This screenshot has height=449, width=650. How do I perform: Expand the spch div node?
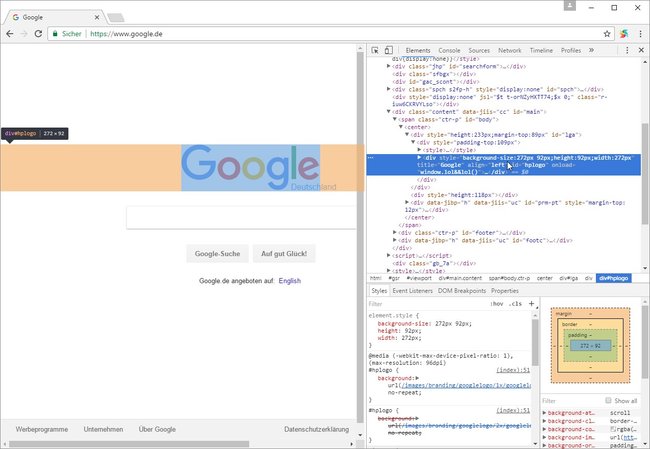pyautogui.click(x=388, y=89)
